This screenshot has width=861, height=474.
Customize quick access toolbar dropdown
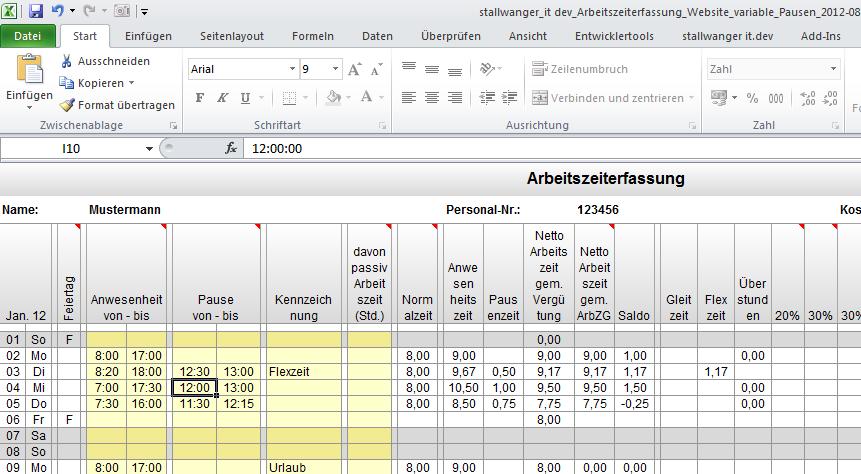click(144, 11)
